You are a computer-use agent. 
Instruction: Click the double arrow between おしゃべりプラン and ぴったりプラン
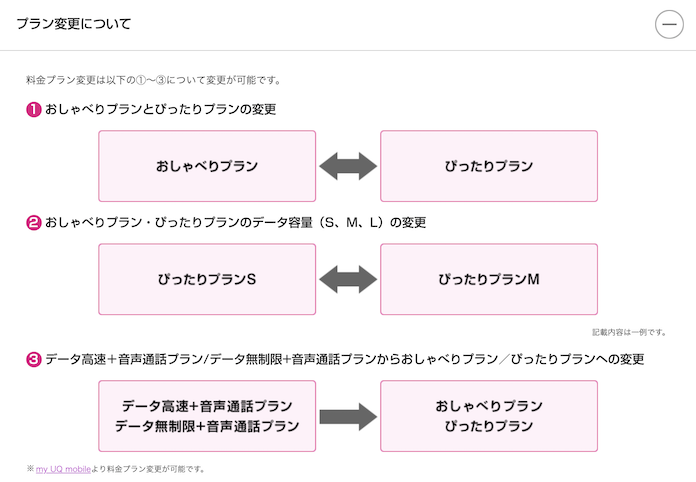[x=347, y=166]
